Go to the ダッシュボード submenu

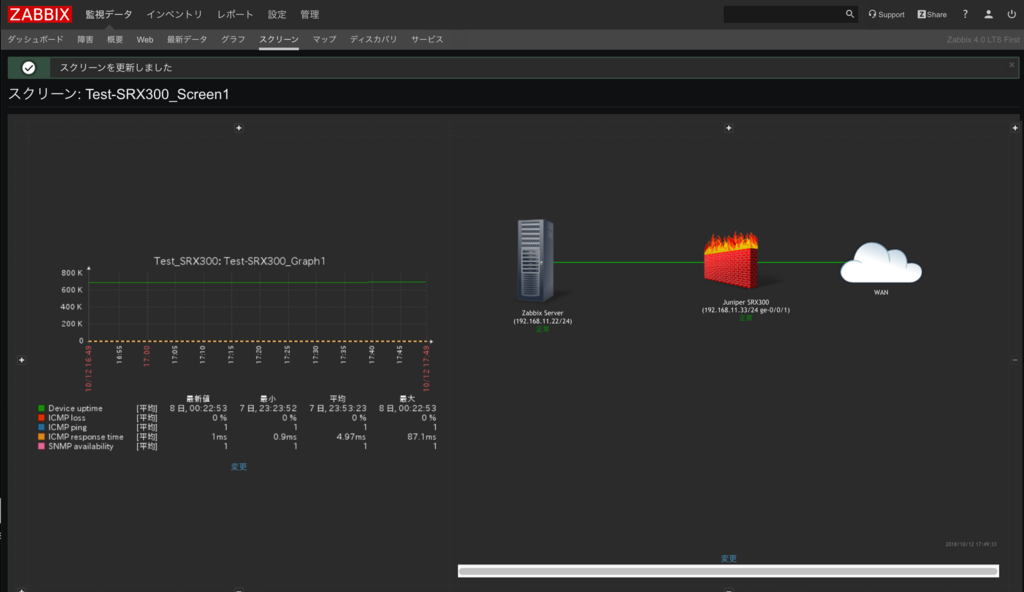point(35,39)
